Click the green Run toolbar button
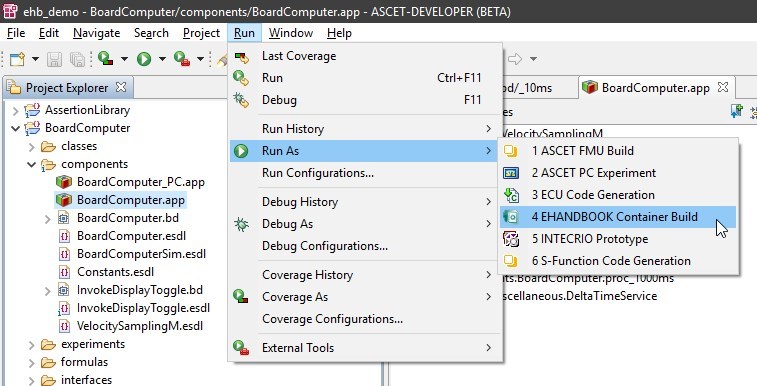 click(144, 59)
